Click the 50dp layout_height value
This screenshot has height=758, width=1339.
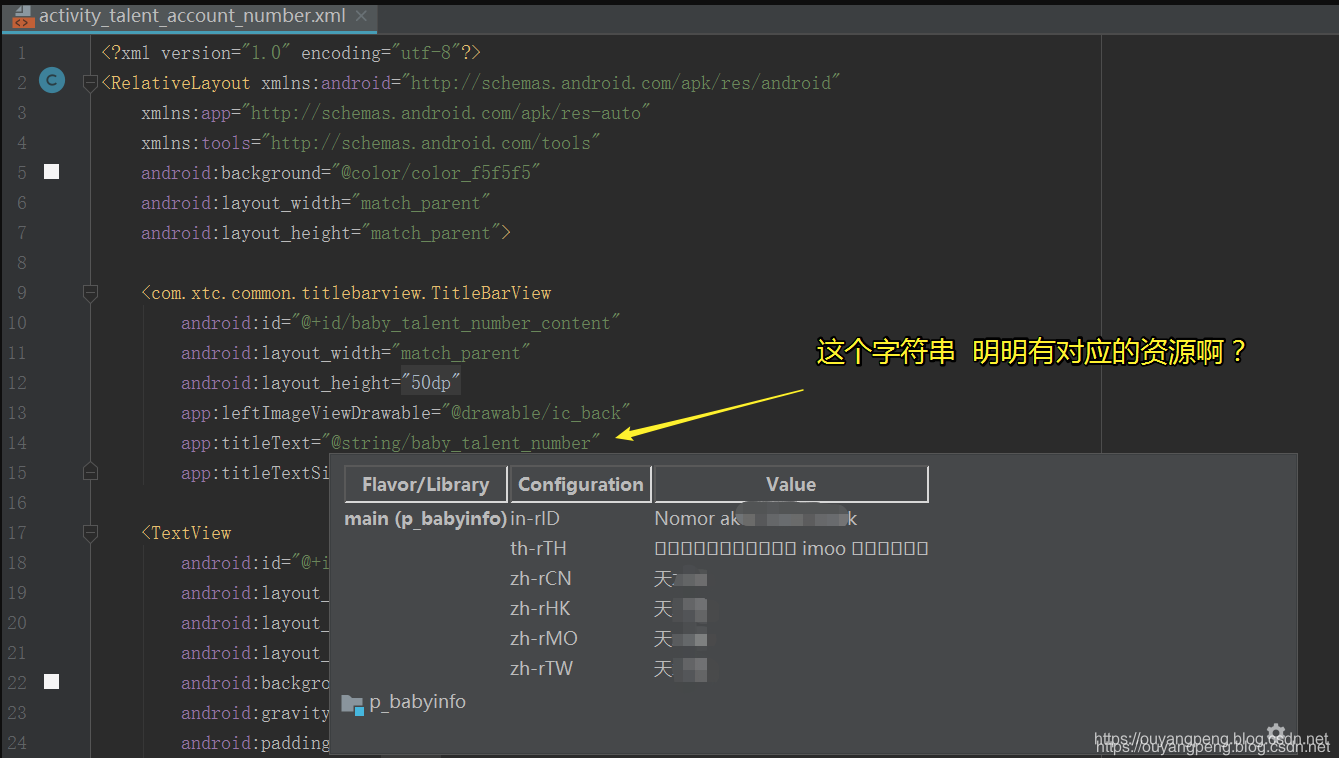[x=431, y=382]
